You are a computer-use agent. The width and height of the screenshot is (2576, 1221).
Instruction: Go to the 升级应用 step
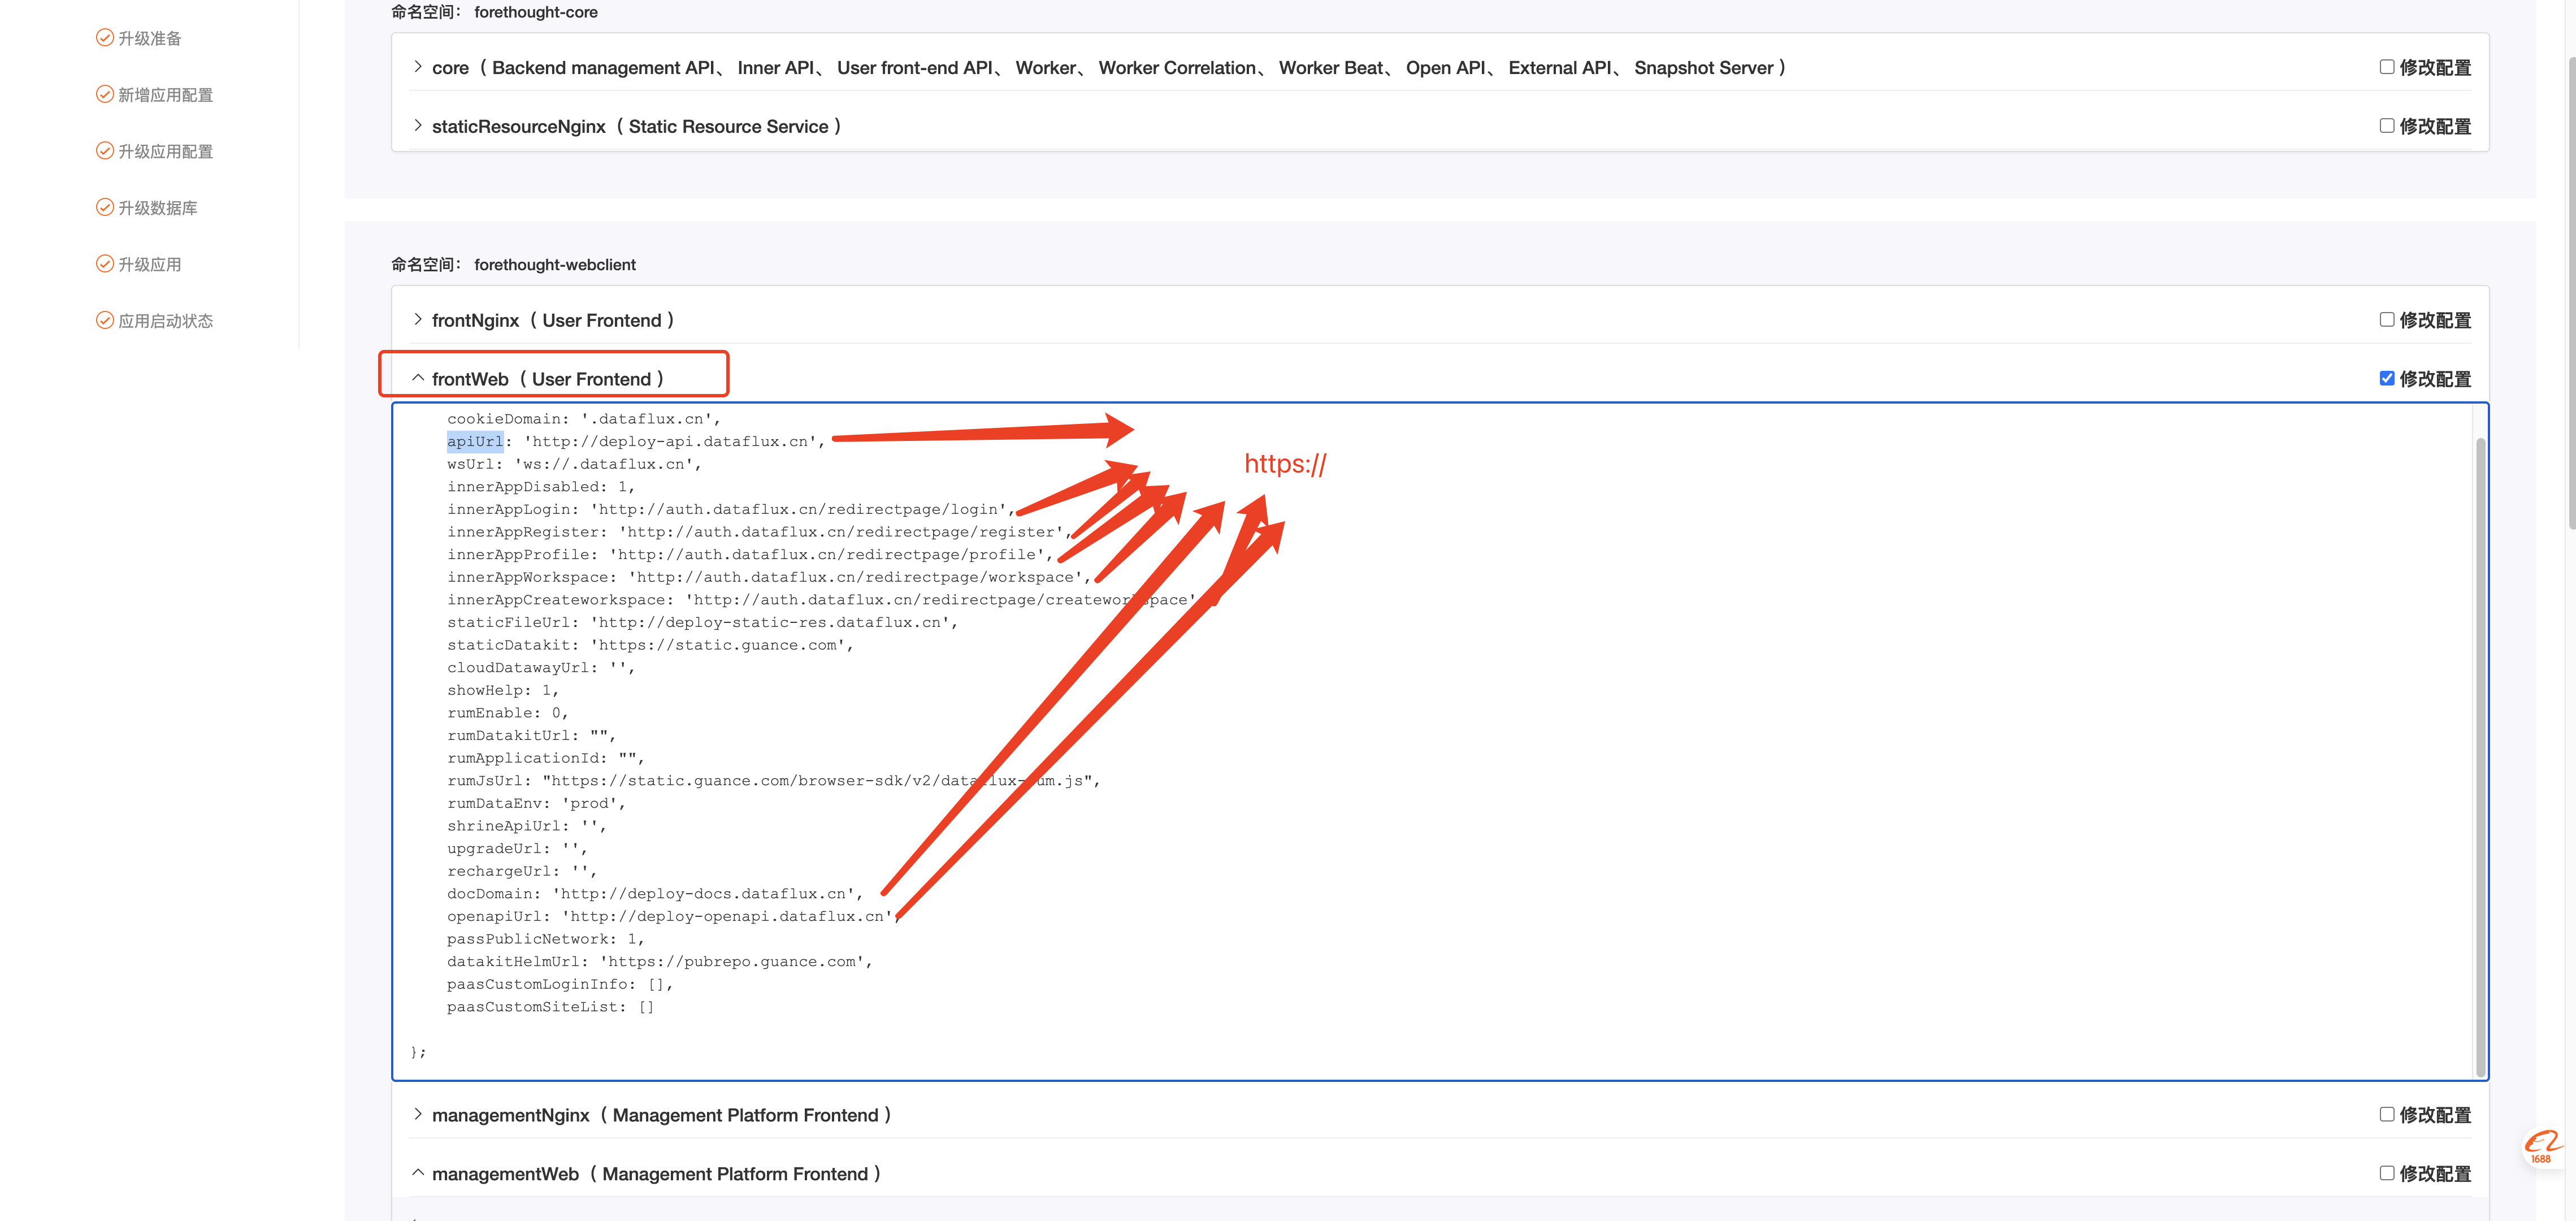tap(150, 264)
